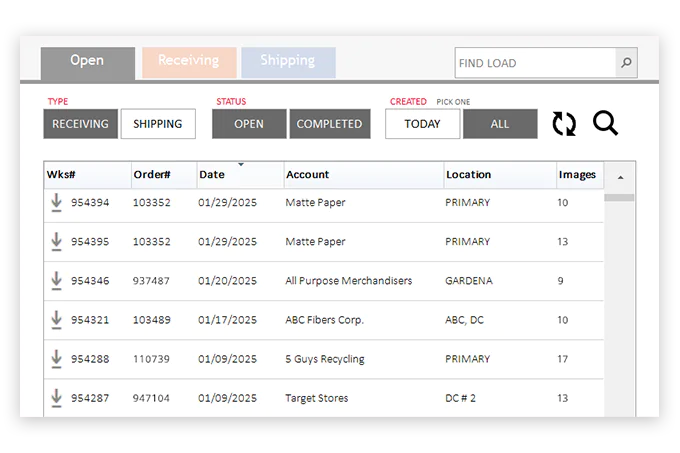Click into the FIND LOAD input field

click(534, 63)
